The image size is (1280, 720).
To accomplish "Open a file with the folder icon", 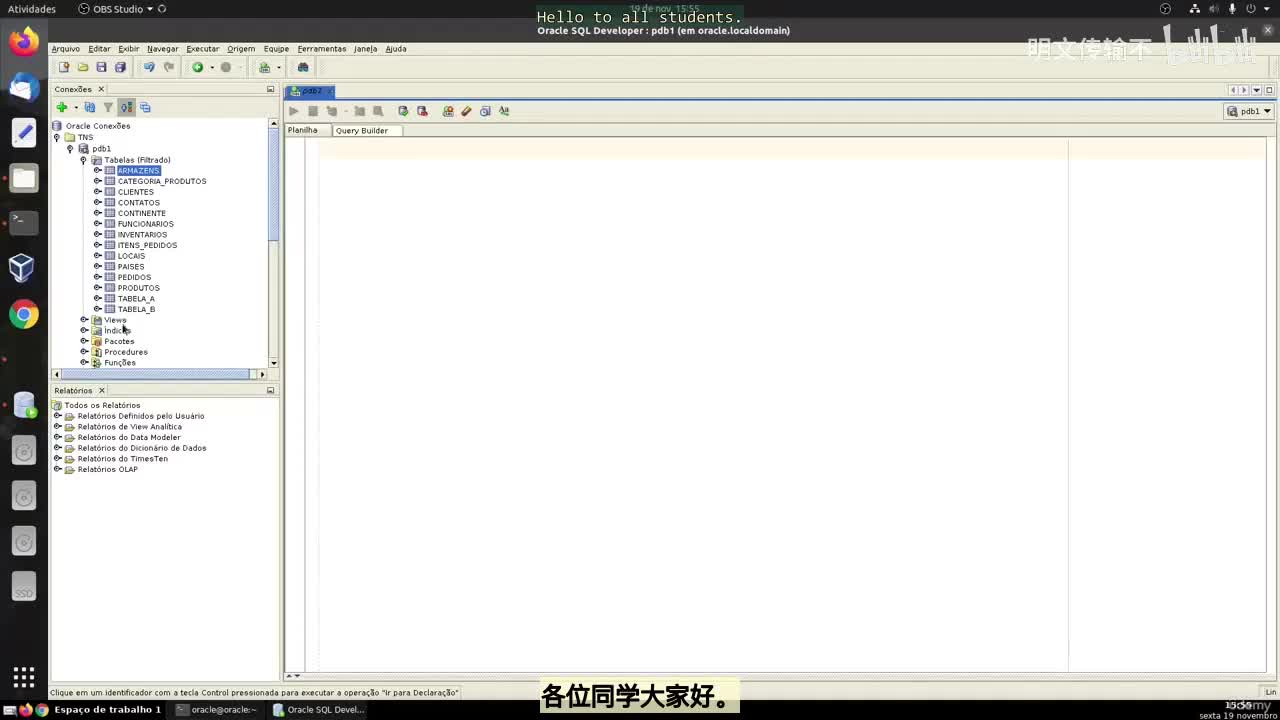I will pyautogui.click(x=83, y=67).
